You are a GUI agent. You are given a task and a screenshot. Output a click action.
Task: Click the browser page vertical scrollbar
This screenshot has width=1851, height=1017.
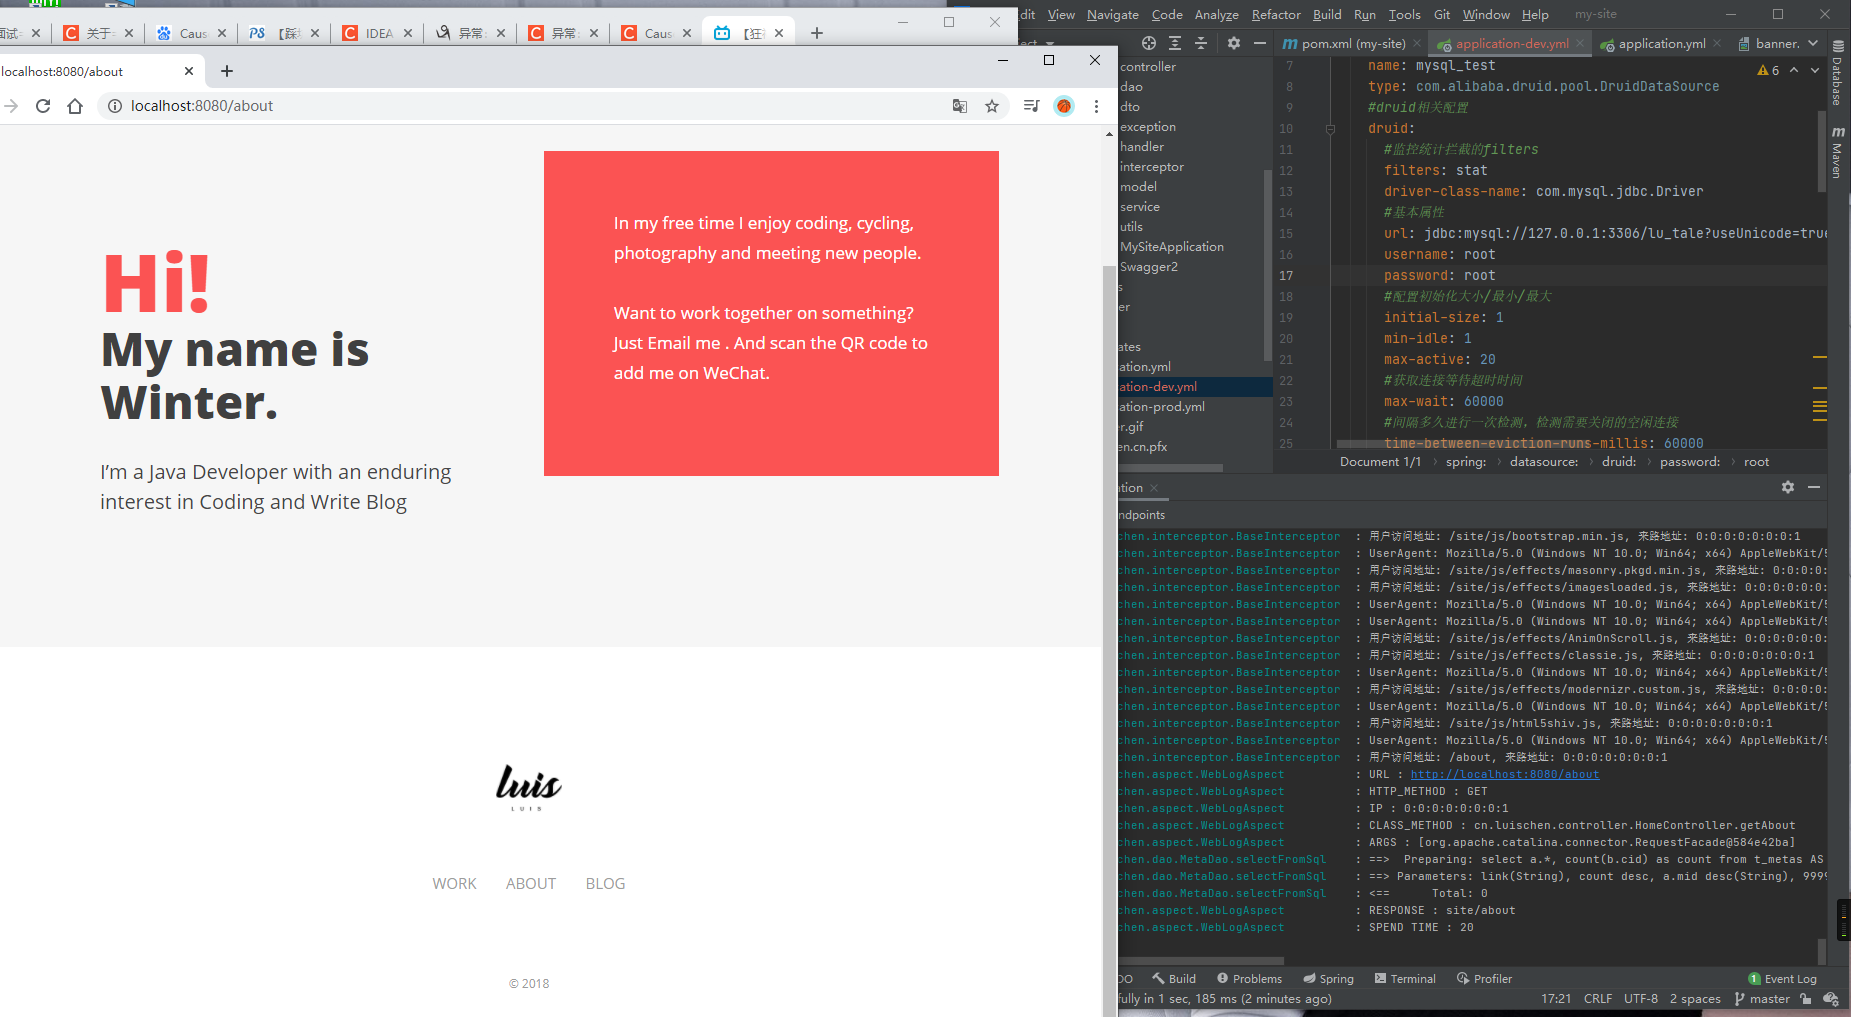click(x=1110, y=641)
